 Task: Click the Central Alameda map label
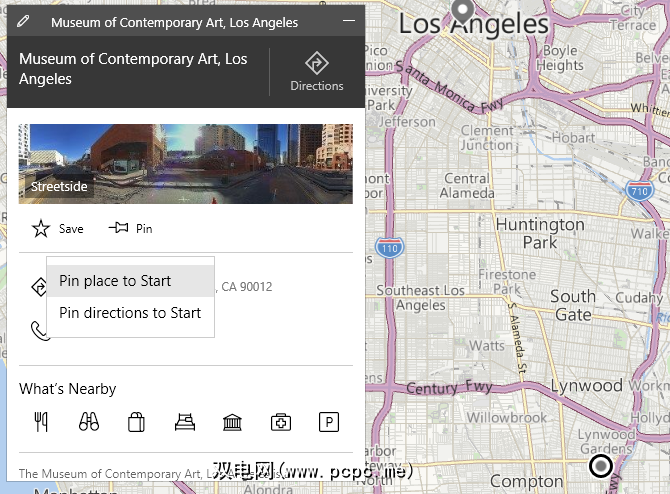tap(467, 185)
